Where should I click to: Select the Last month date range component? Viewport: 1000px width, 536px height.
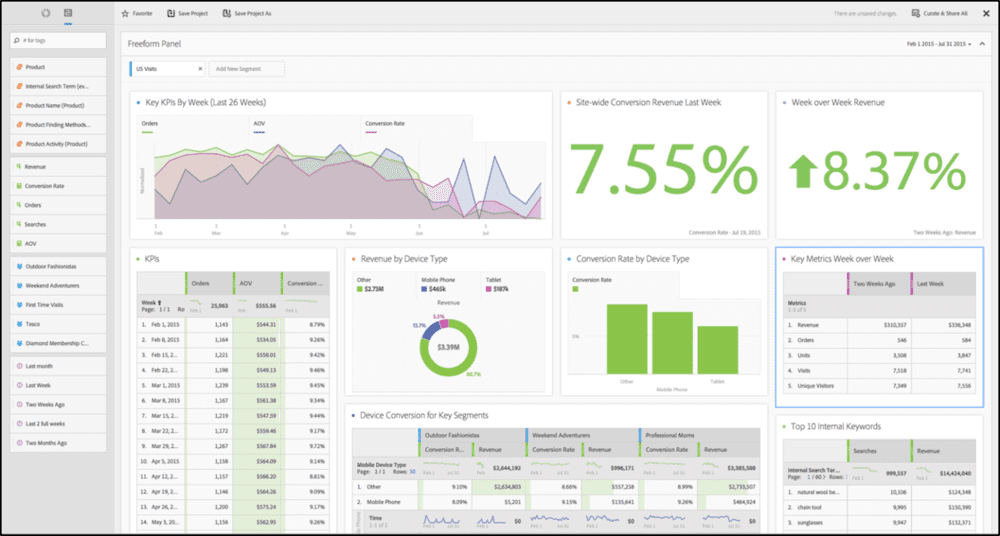tap(58, 366)
